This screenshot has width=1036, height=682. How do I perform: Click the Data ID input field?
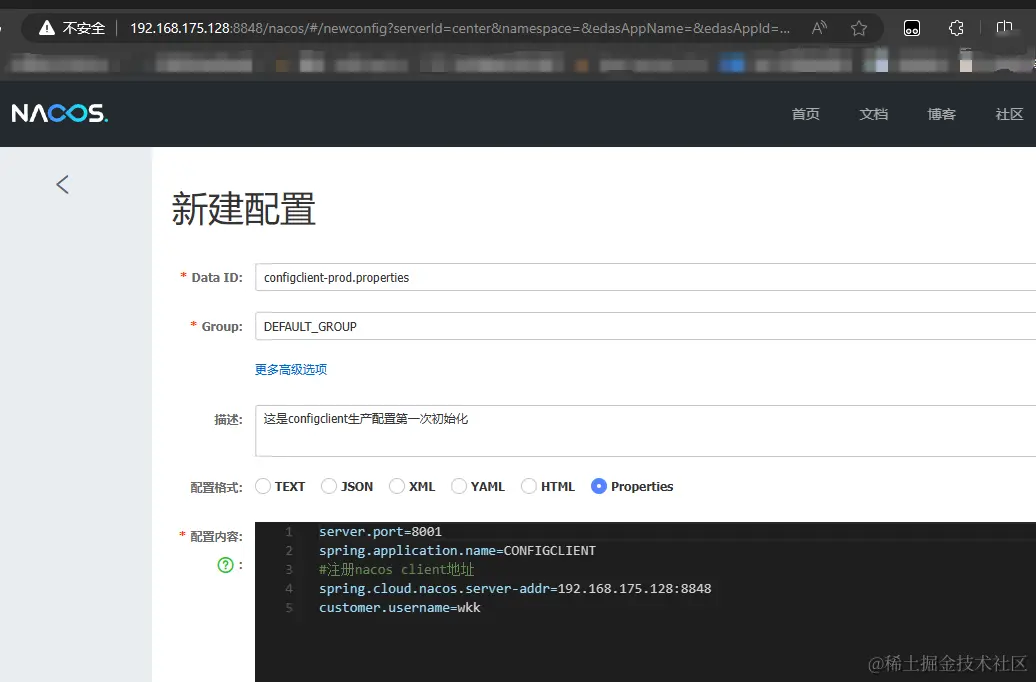[x=646, y=278]
